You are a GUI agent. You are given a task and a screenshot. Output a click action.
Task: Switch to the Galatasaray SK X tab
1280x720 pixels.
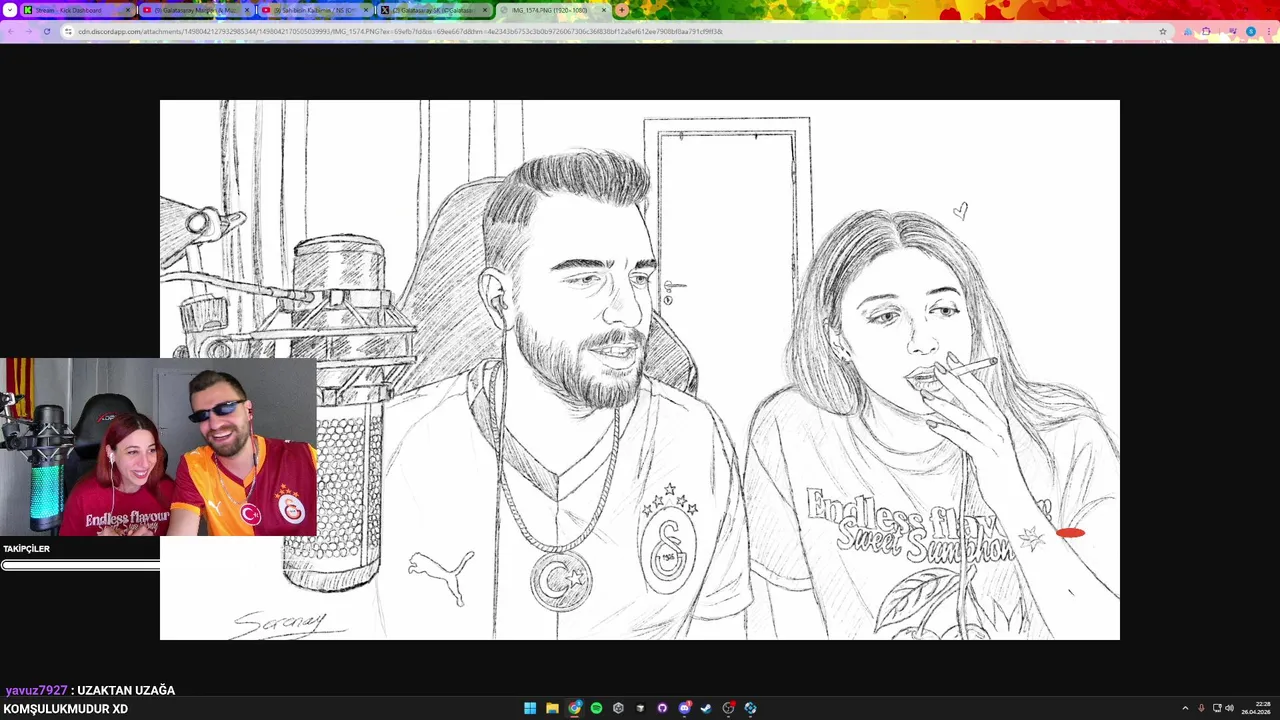(x=433, y=10)
